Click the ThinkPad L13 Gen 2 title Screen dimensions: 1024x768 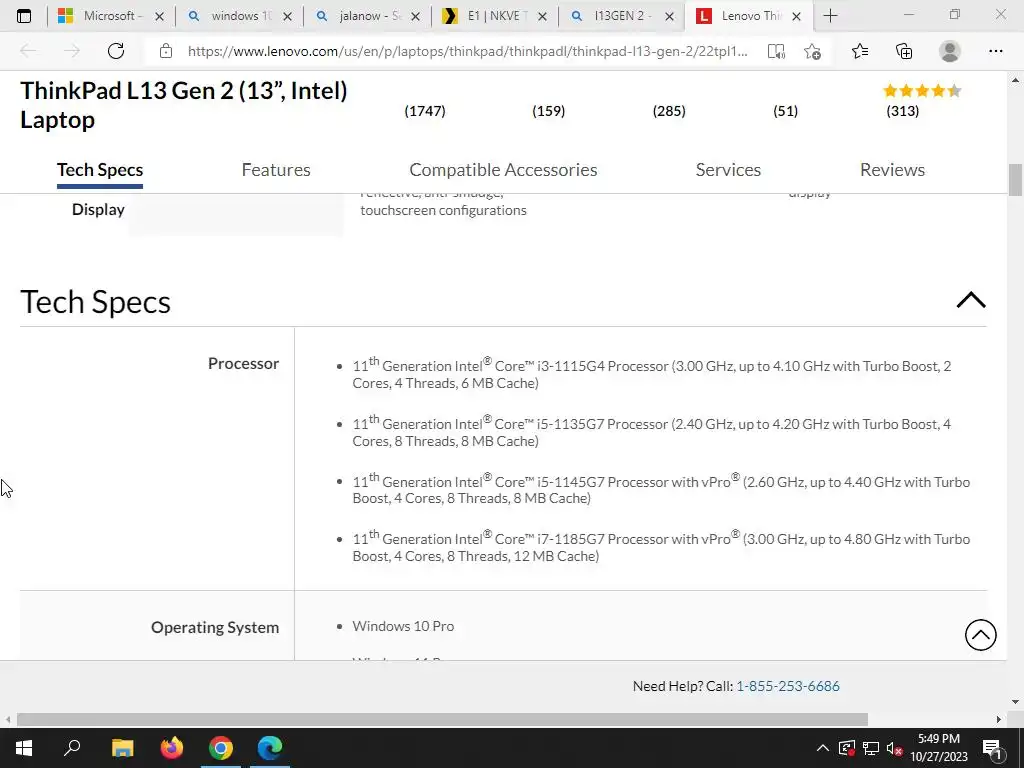pyautogui.click(x=184, y=105)
